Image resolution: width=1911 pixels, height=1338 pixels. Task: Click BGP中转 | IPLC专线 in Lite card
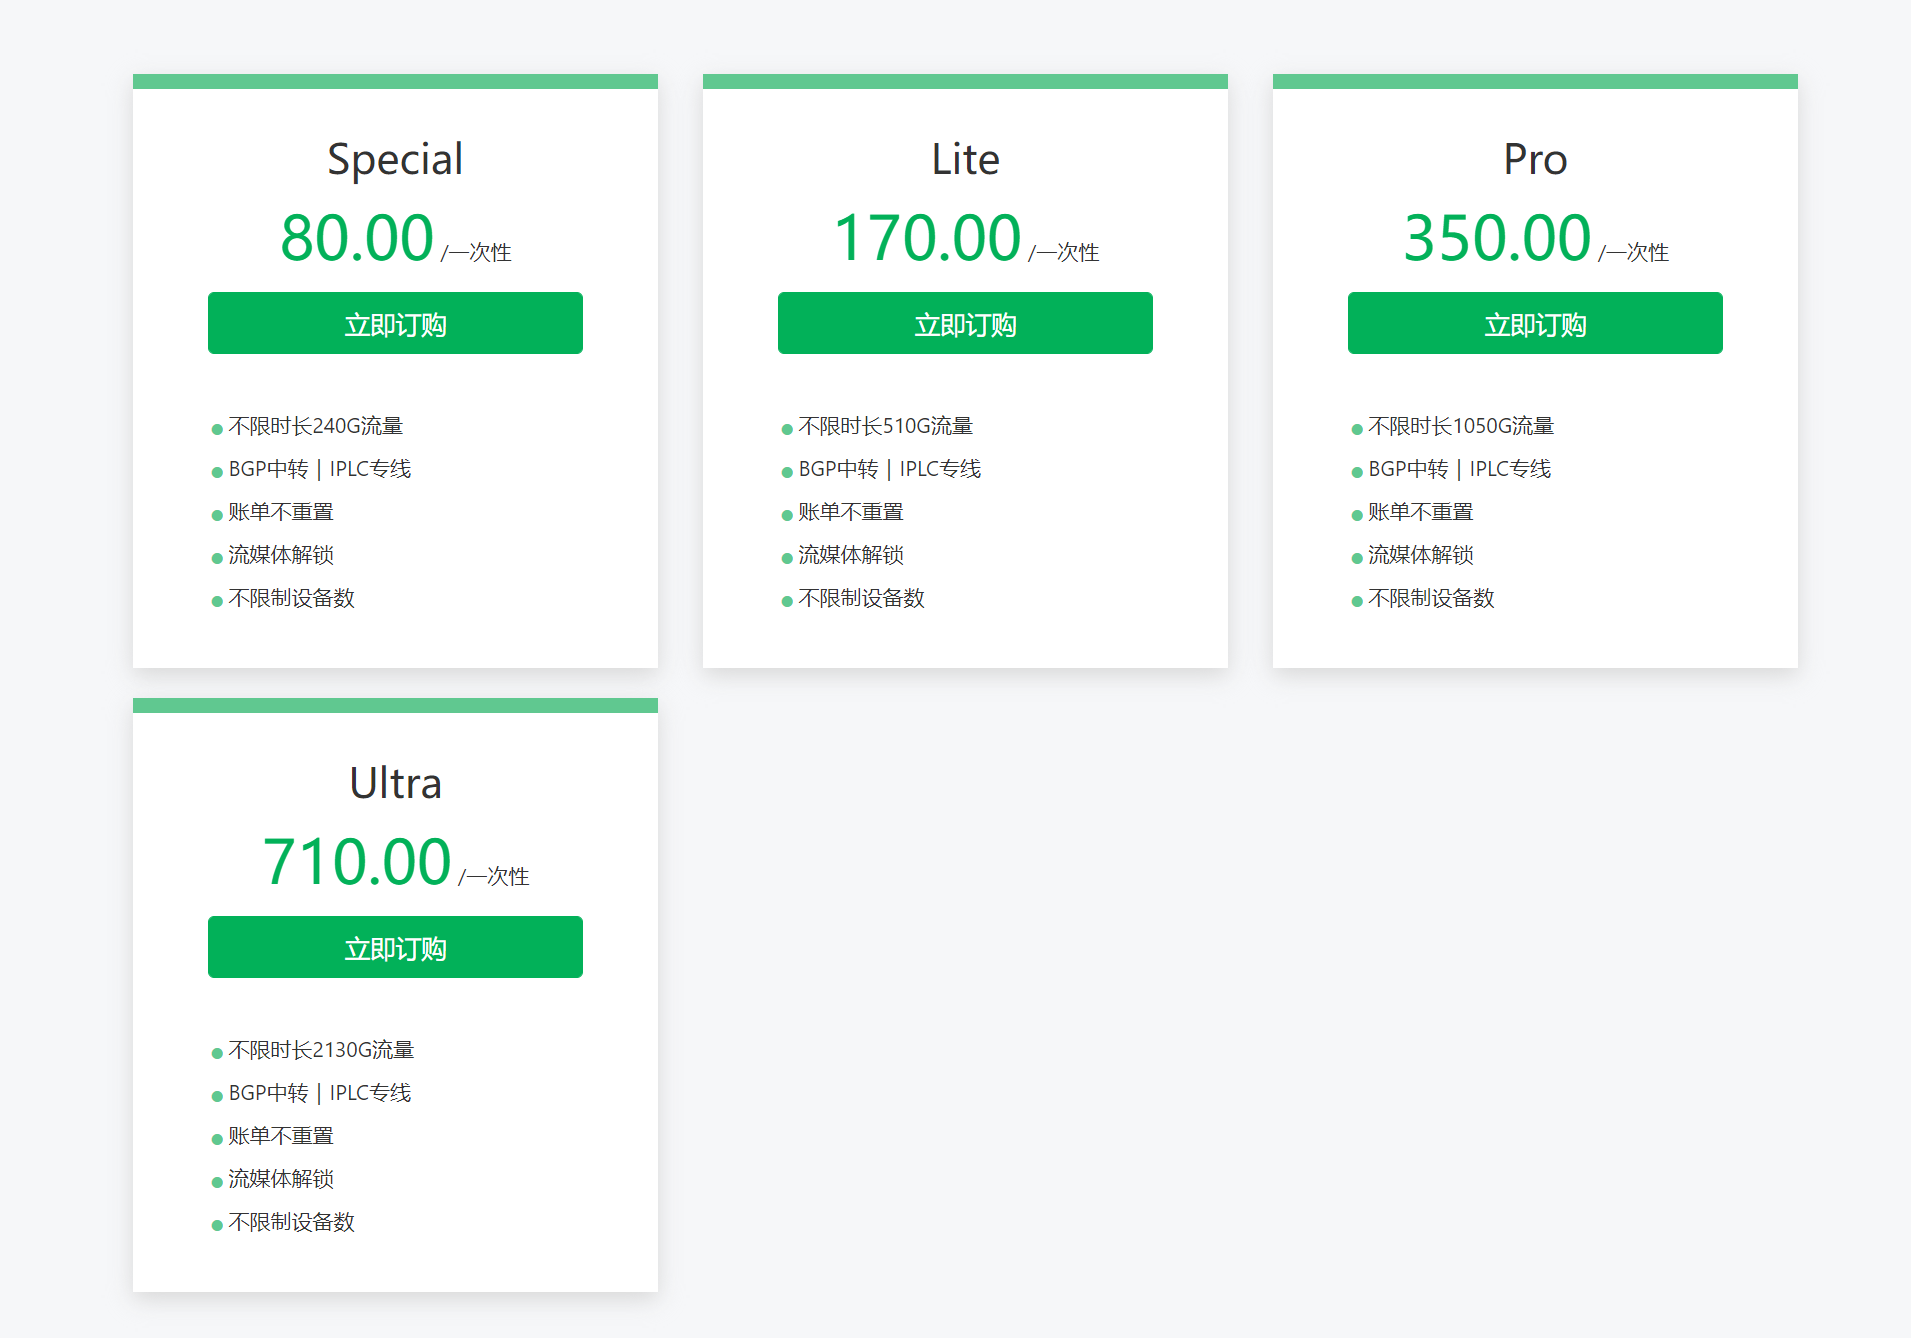tap(890, 469)
